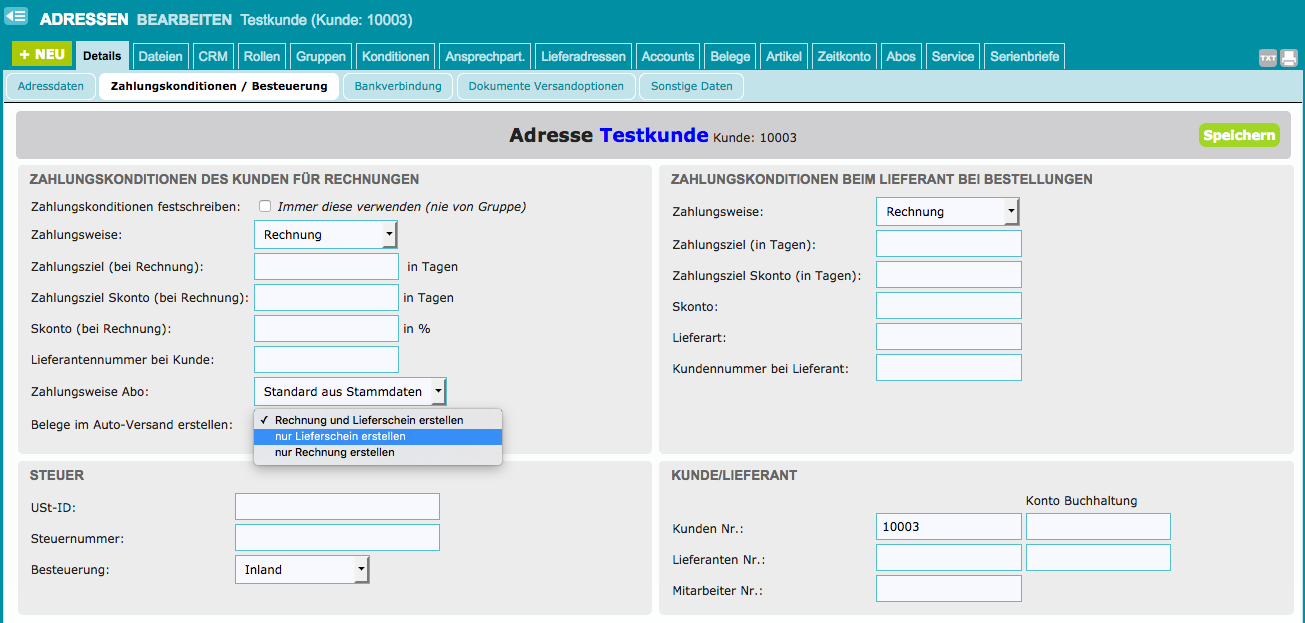Image resolution: width=1305 pixels, height=623 pixels.
Task: Click the green NEU button
Action: pos(42,55)
